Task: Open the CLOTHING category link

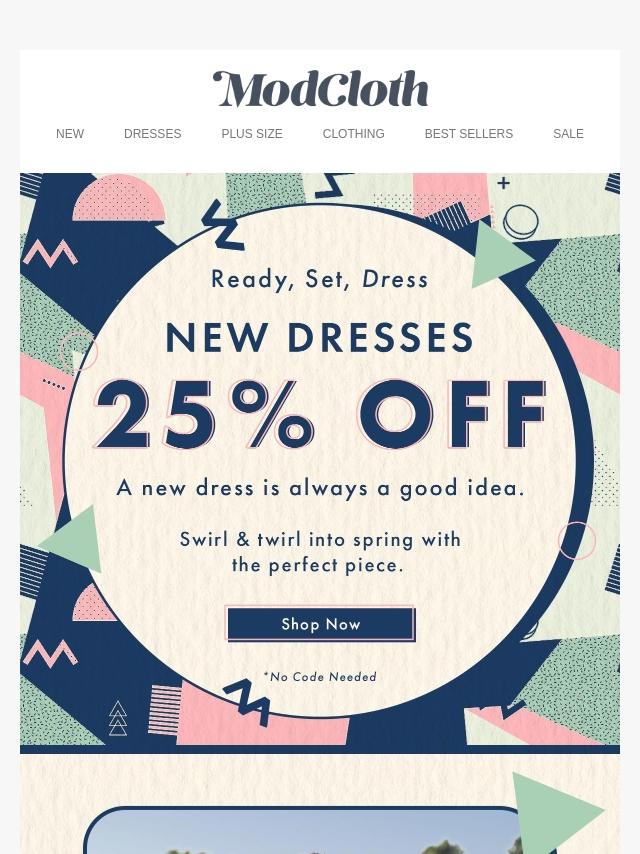Action: (353, 134)
